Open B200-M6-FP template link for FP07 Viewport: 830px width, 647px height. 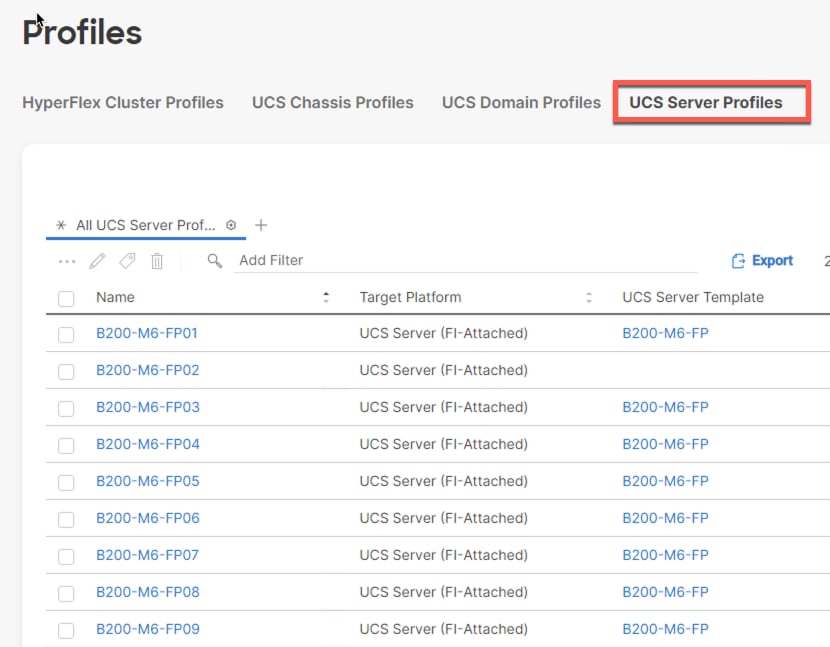coord(665,555)
